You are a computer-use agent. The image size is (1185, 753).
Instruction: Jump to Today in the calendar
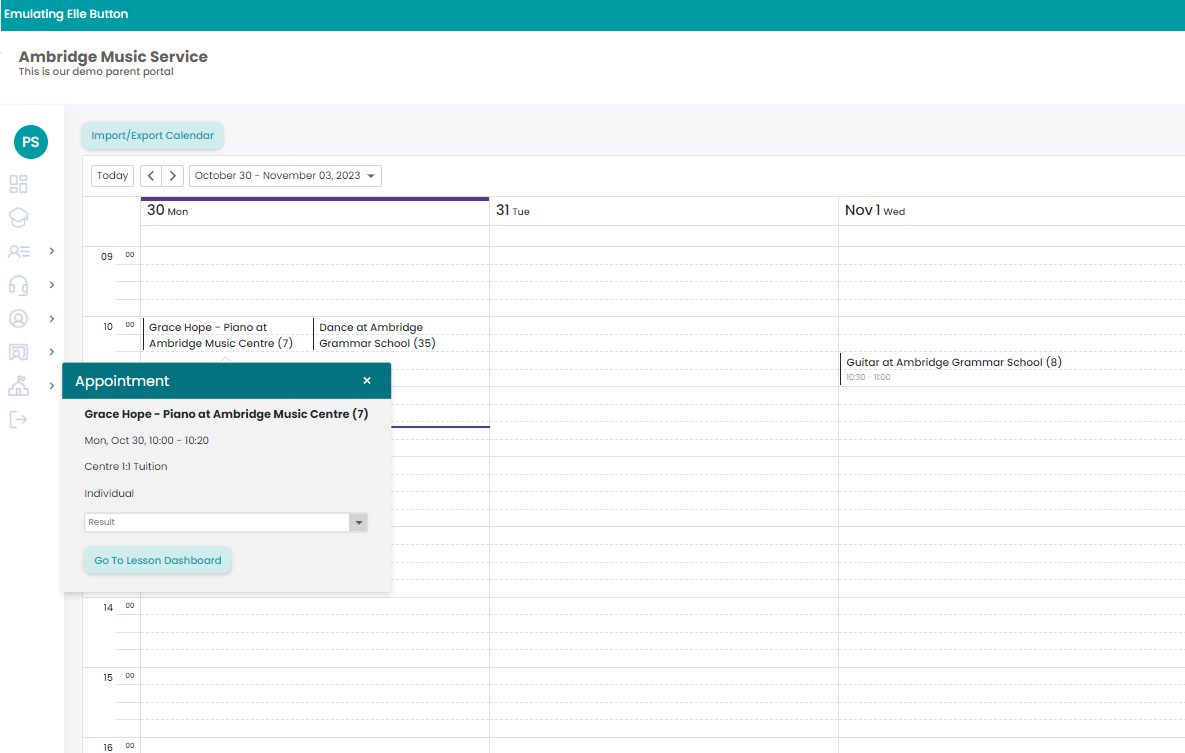pos(113,175)
